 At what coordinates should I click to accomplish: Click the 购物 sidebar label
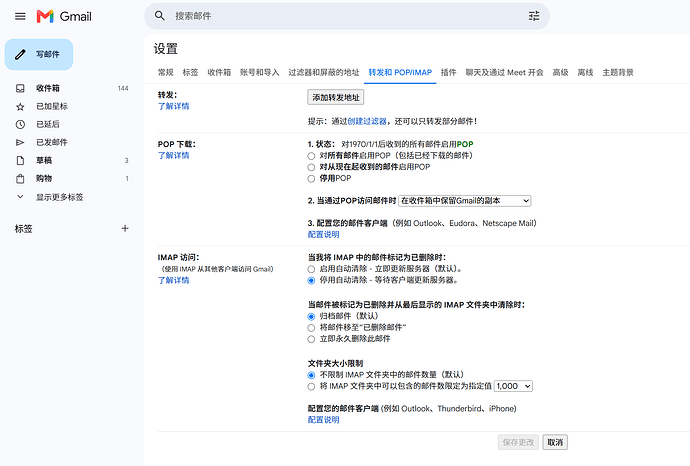click(x=44, y=179)
